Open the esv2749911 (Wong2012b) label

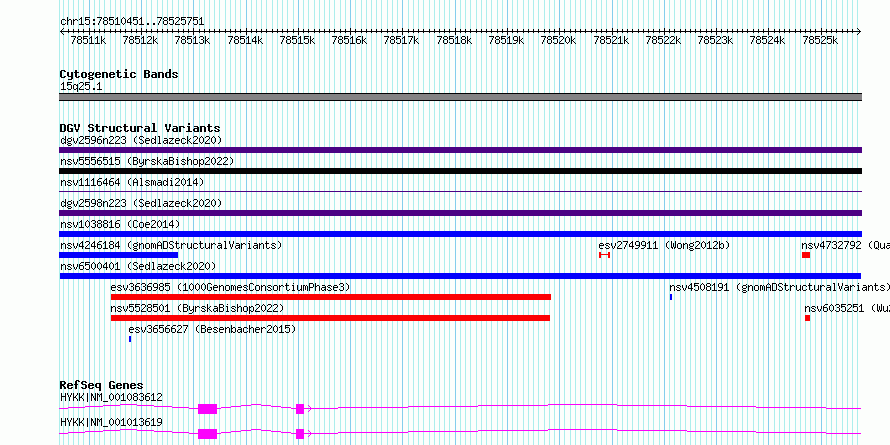pyautogui.click(x=664, y=245)
